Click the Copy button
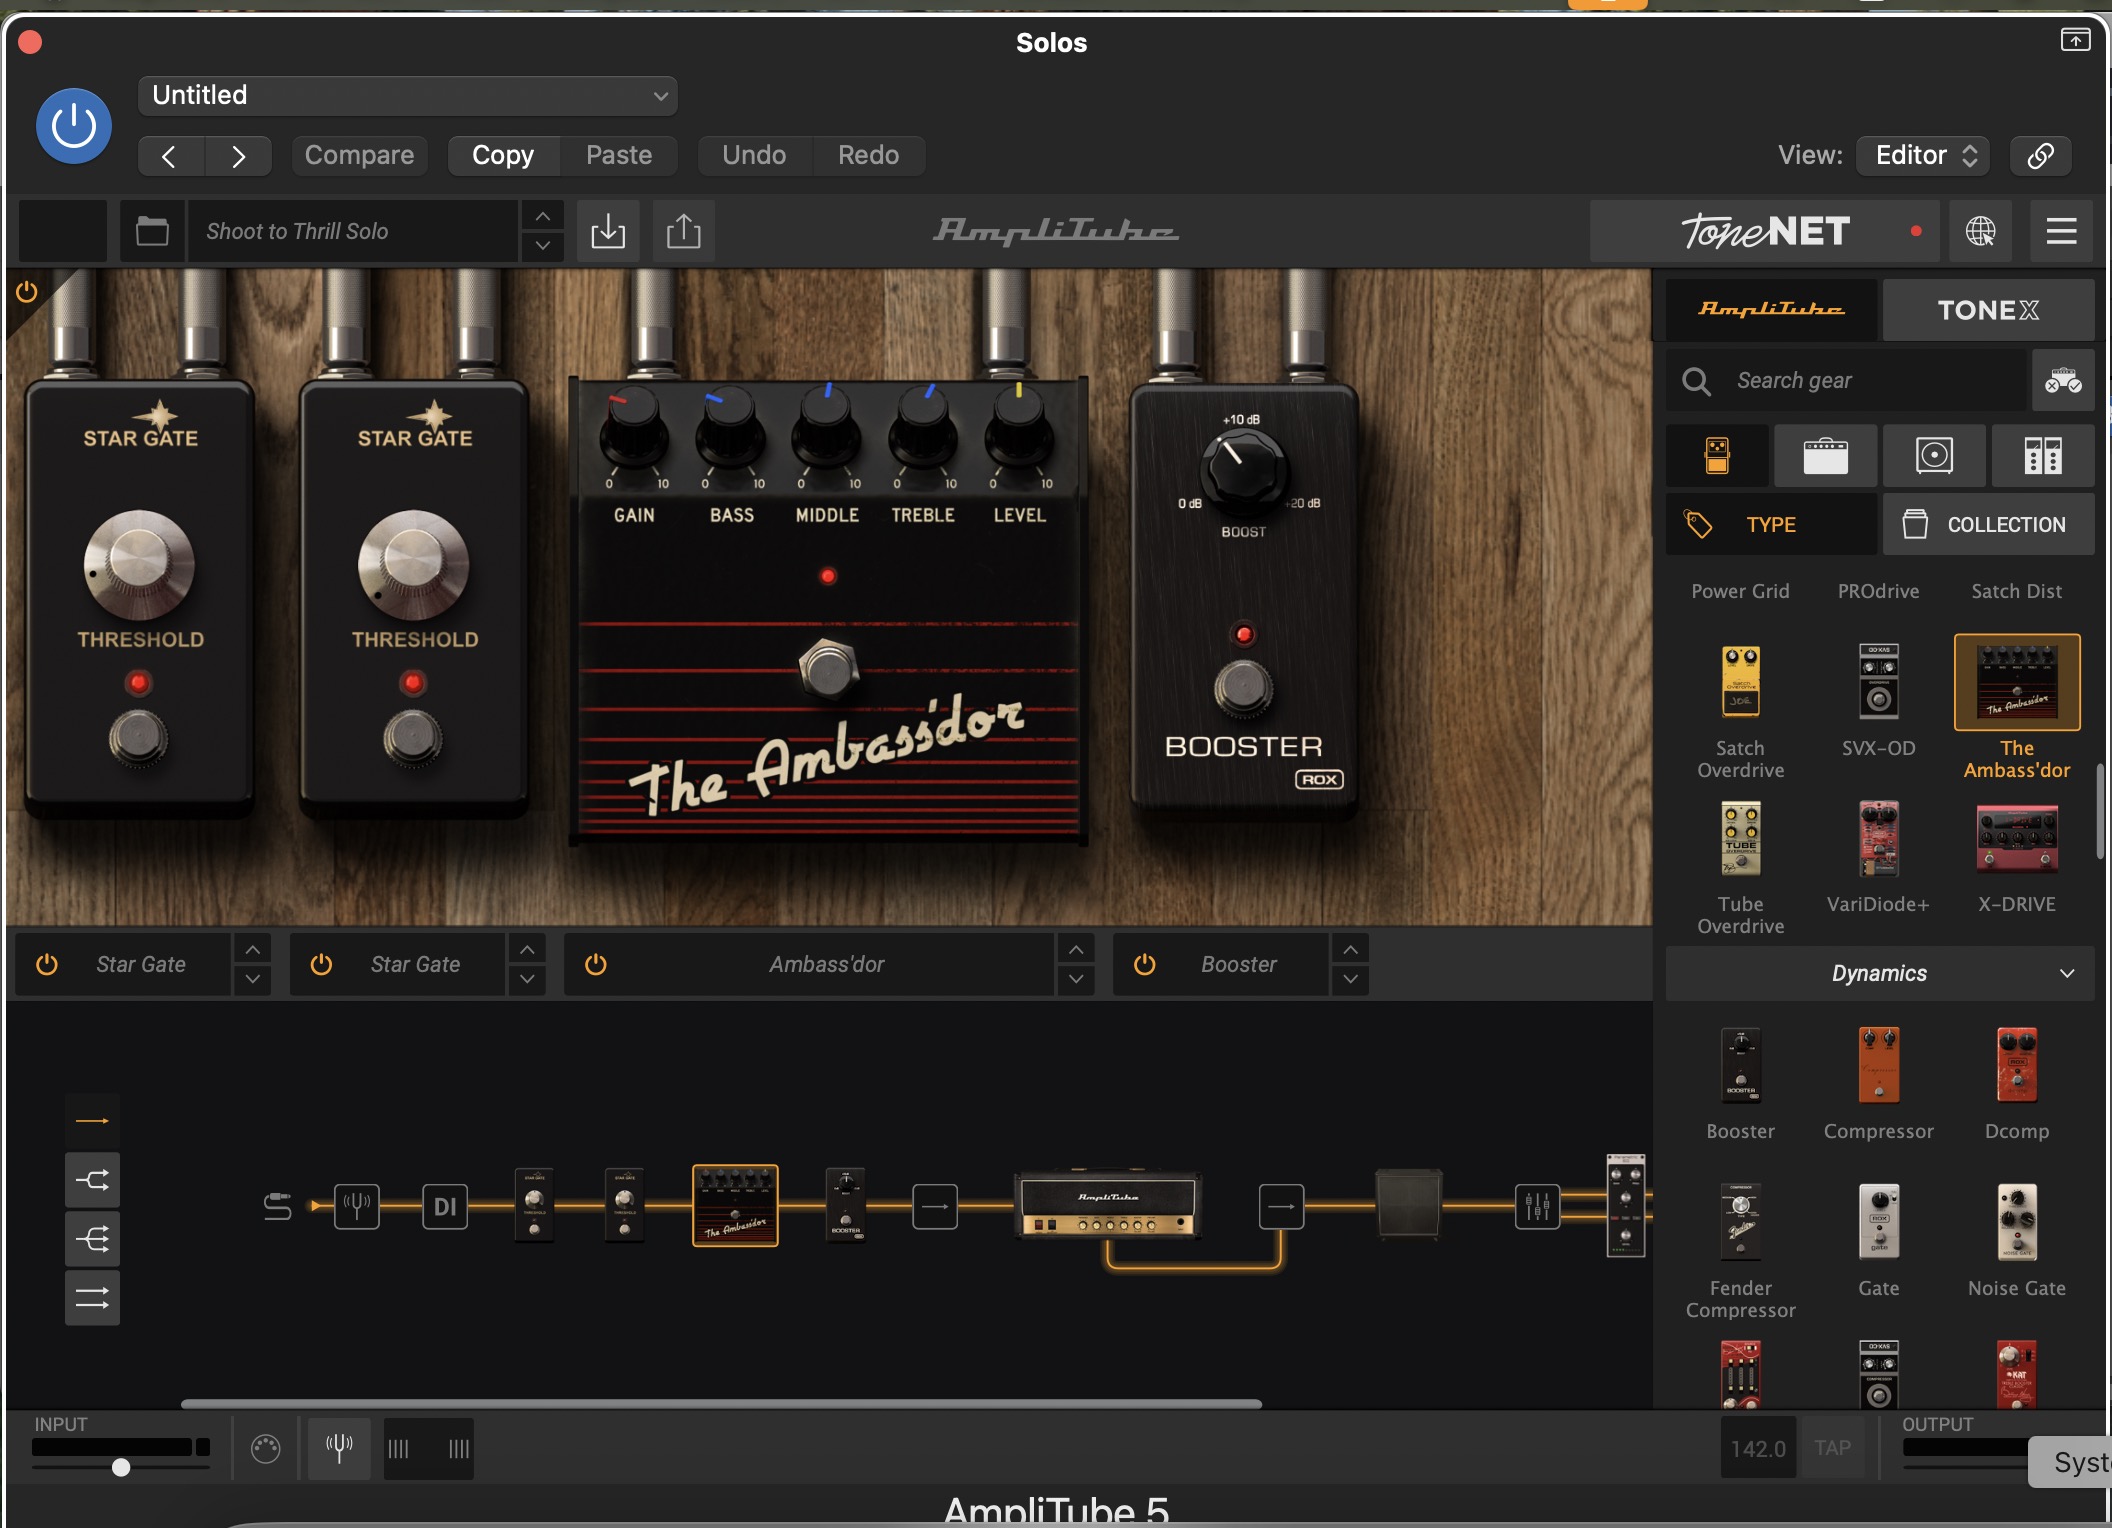 coord(503,155)
